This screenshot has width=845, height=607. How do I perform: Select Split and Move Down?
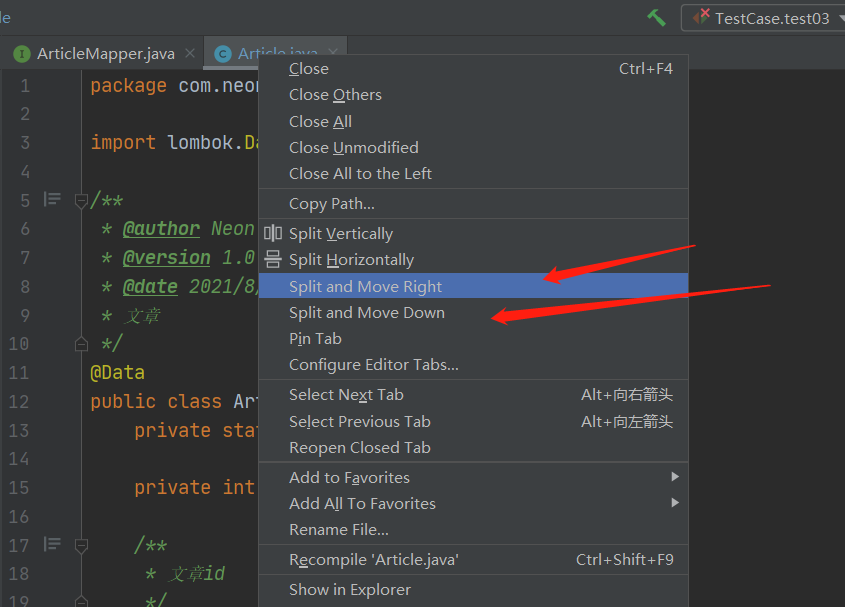point(473,313)
